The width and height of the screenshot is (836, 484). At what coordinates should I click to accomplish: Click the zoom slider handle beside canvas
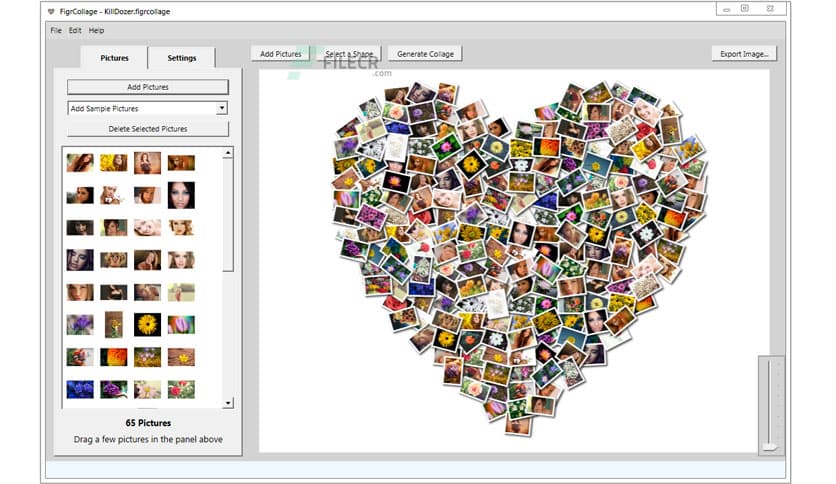[x=769, y=447]
